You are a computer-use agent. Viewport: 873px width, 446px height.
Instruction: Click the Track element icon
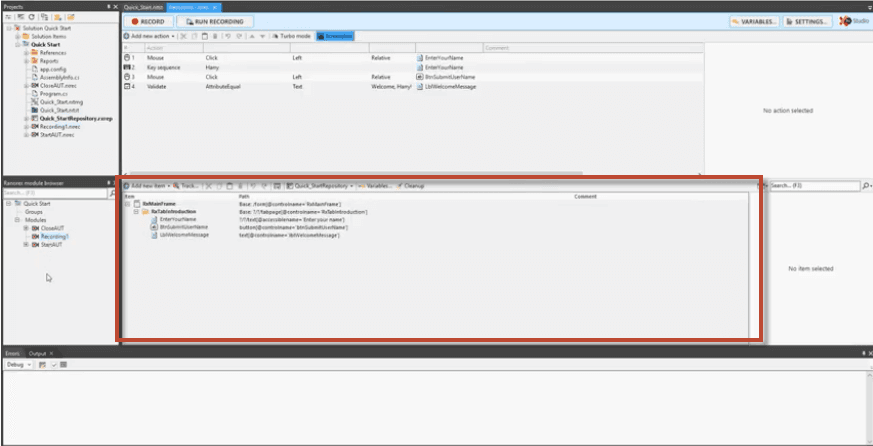pyautogui.click(x=185, y=186)
